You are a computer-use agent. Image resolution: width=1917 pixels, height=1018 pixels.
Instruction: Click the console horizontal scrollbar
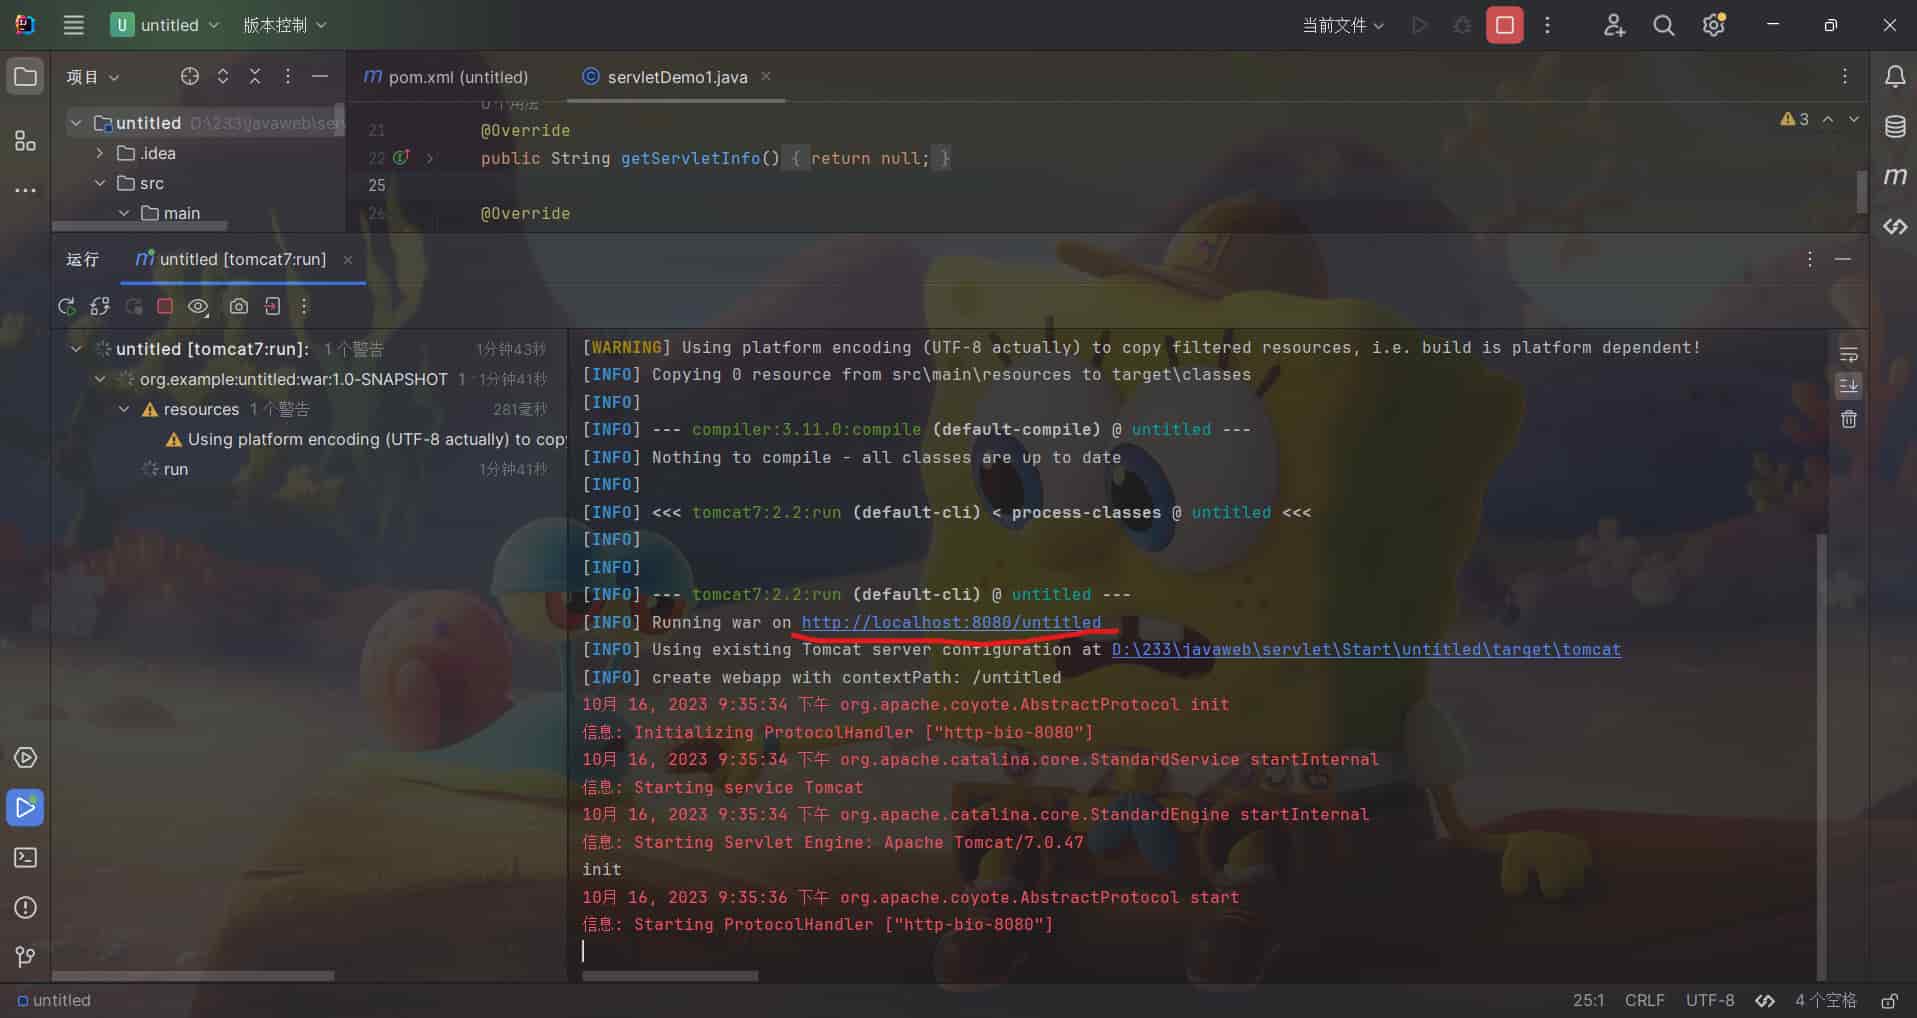tap(670, 976)
